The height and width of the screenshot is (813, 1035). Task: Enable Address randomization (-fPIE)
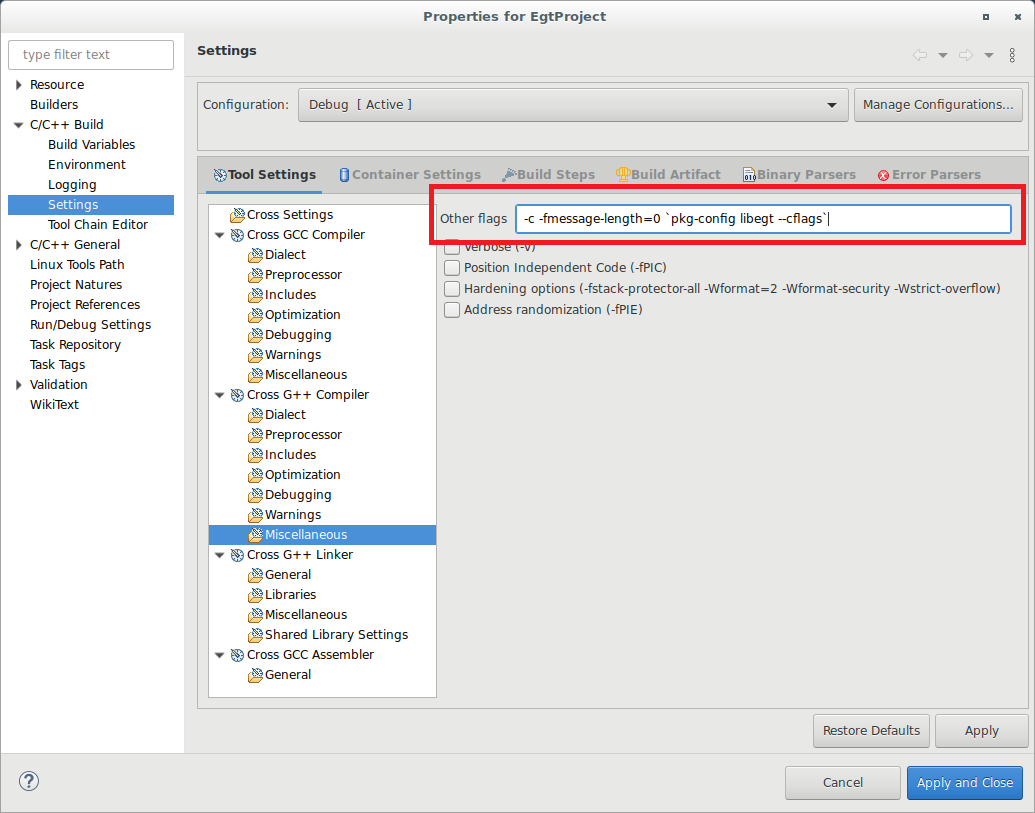point(452,310)
